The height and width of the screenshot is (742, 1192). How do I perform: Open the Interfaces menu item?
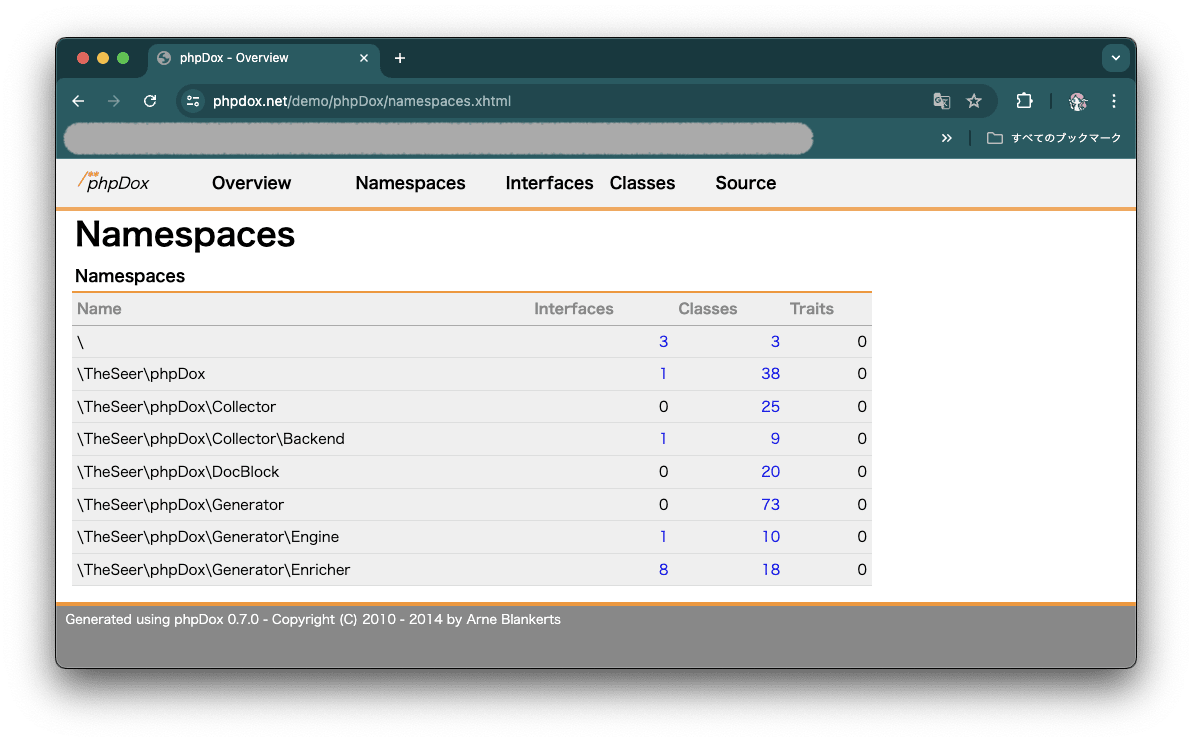[550, 183]
